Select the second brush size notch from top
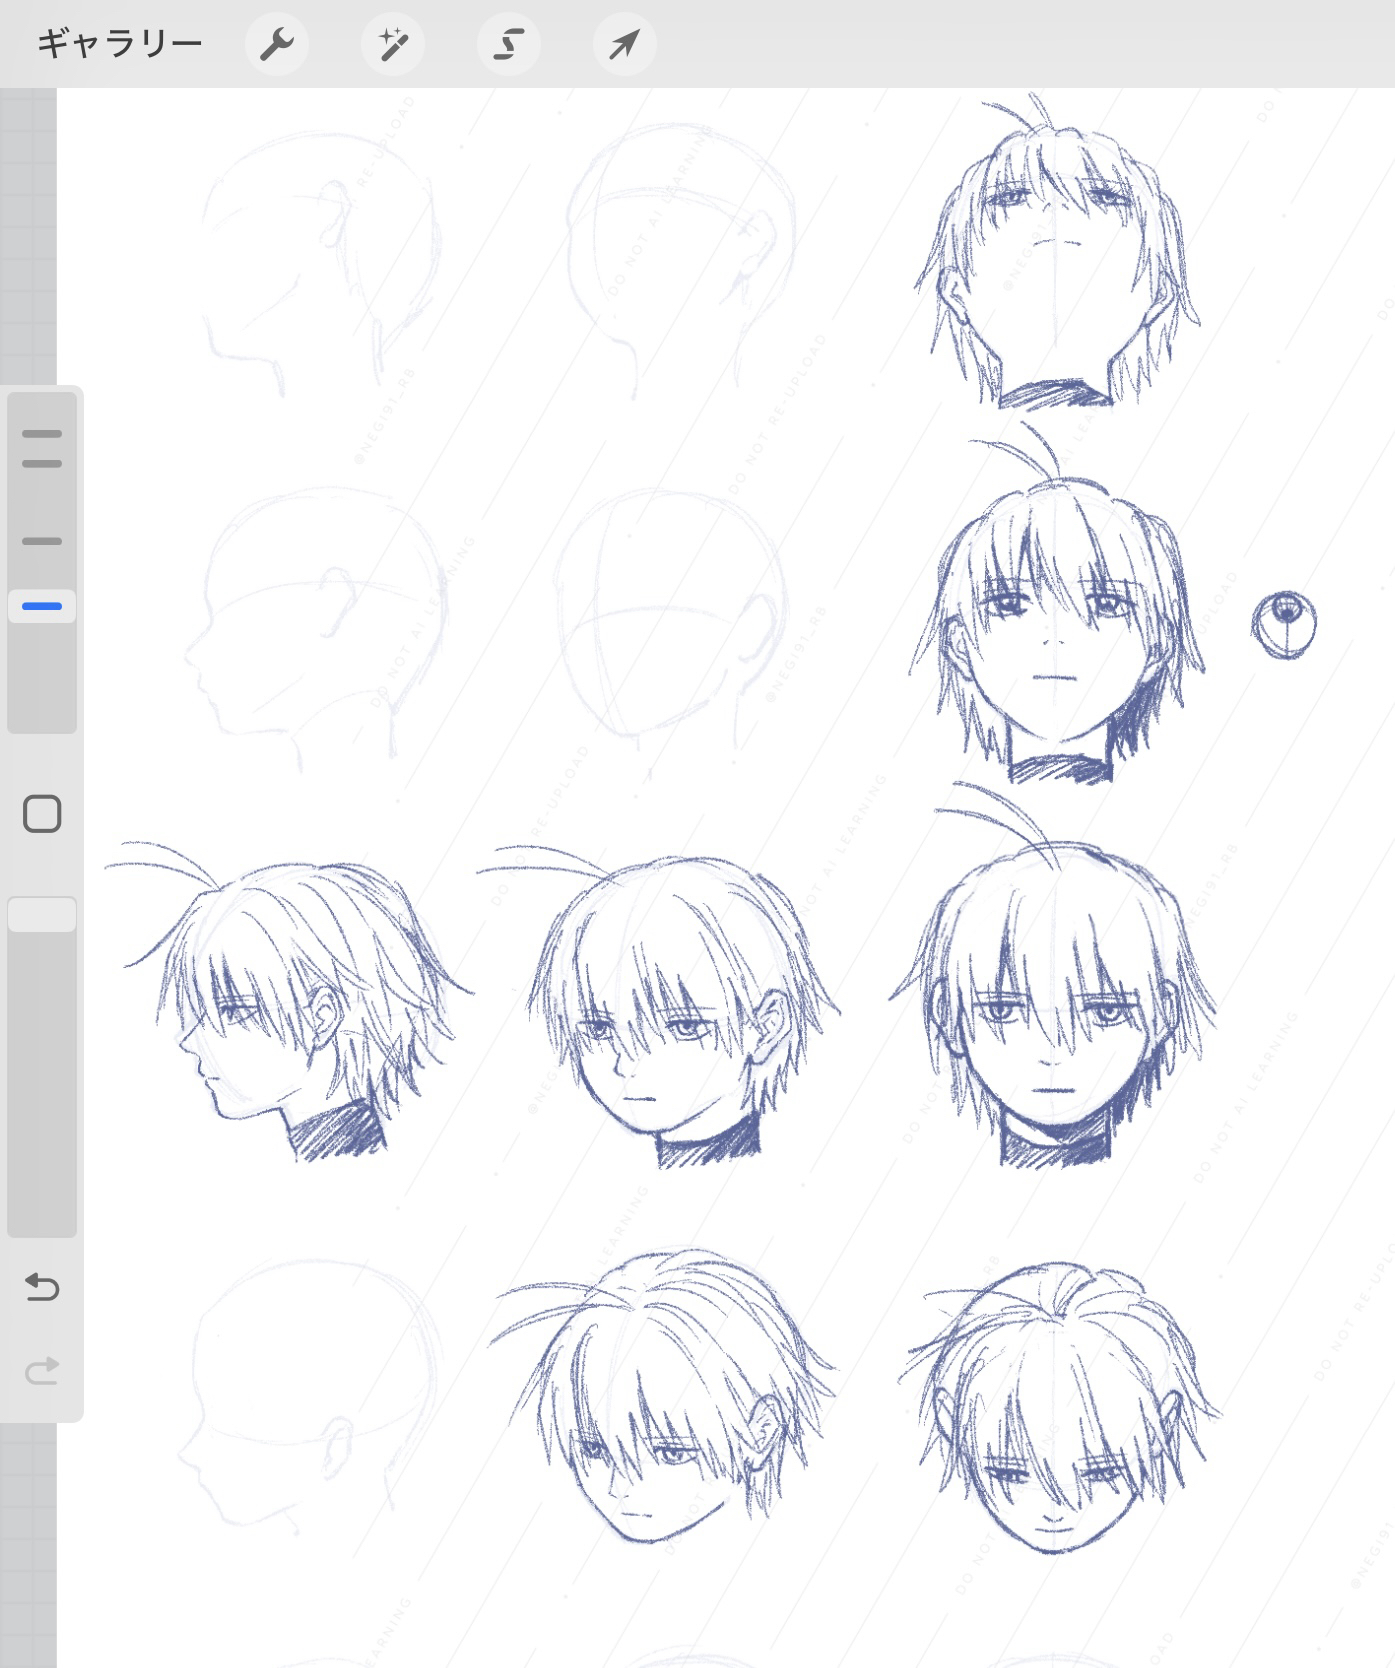The height and width of the screenshot is (1668, 1395). 42,464
